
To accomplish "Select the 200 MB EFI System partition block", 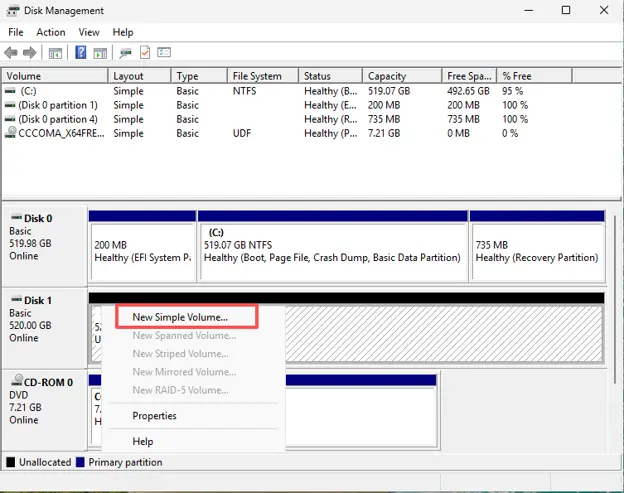I will tap(142, 247).
